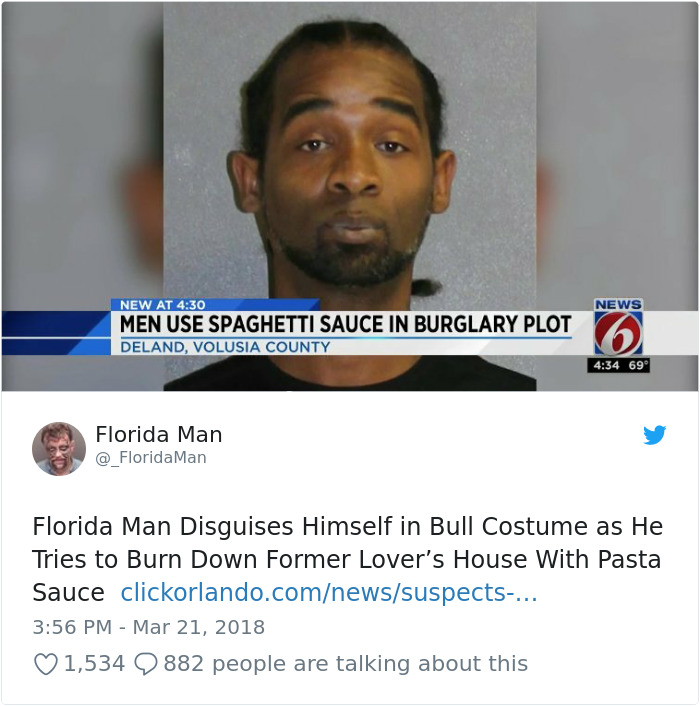Open the @_FloridaMan handle link
The image size is (700, 706).
tap(151, 458)
